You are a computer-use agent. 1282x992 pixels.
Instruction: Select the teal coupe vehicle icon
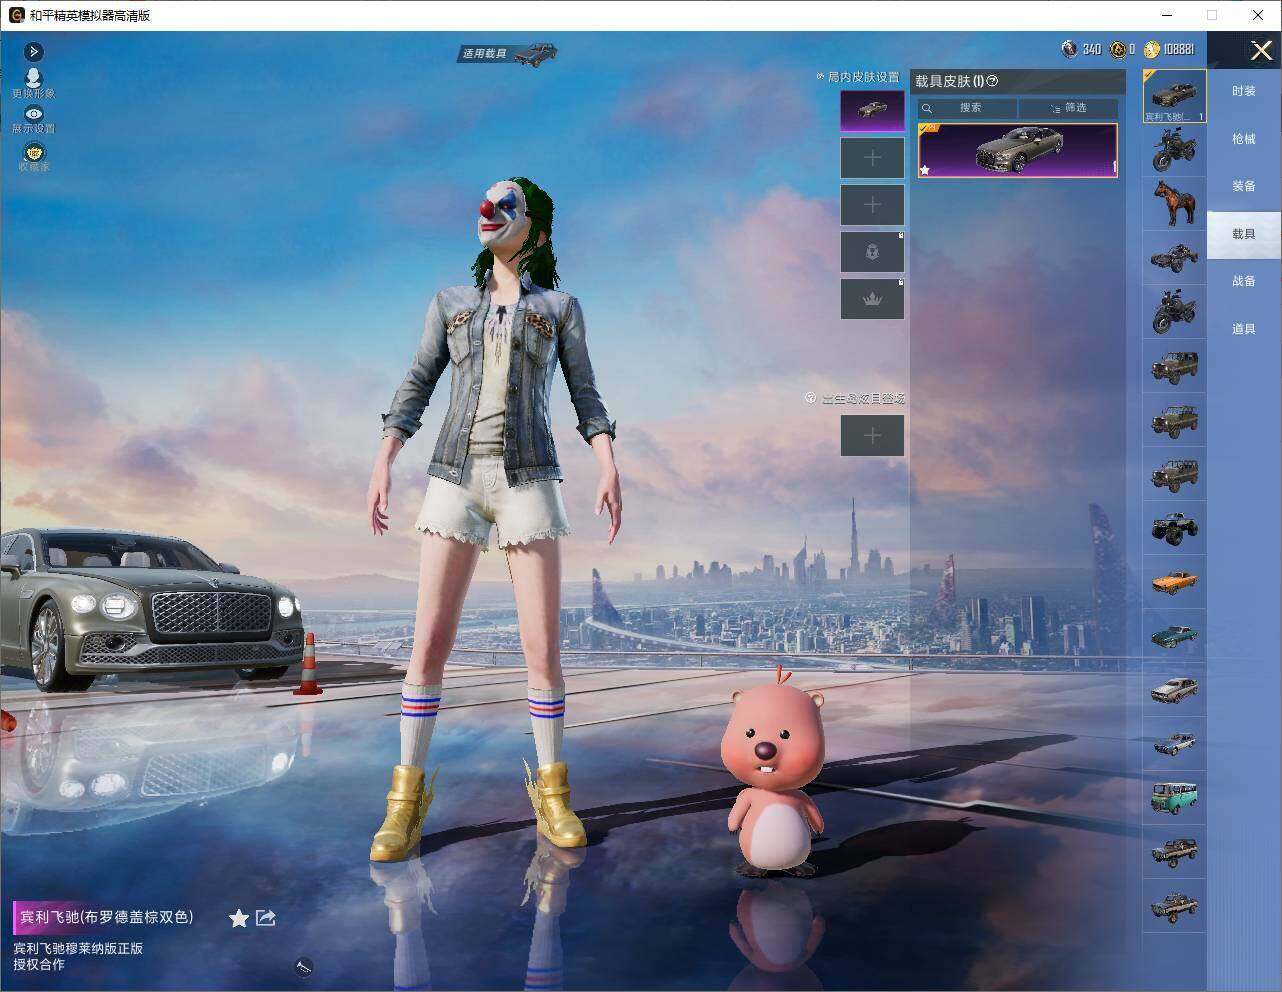pyautogui.click(x=1175, y=635)
